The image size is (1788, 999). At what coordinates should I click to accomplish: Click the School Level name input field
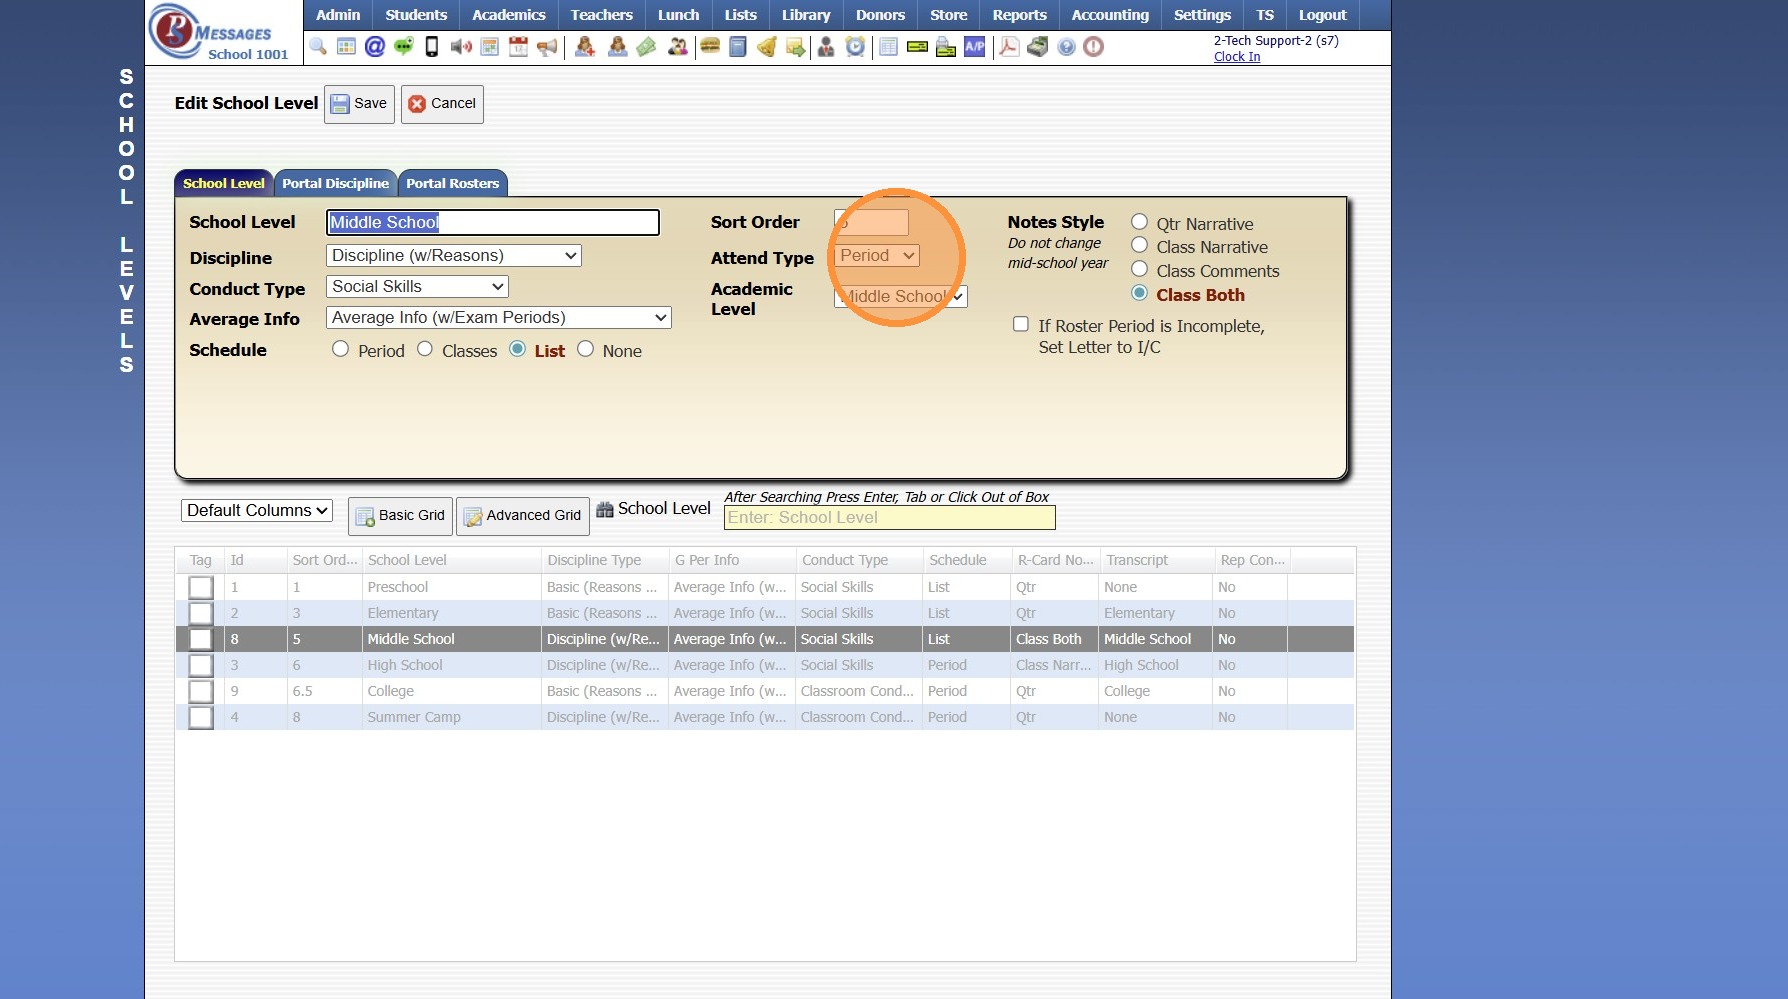(493, 223)
